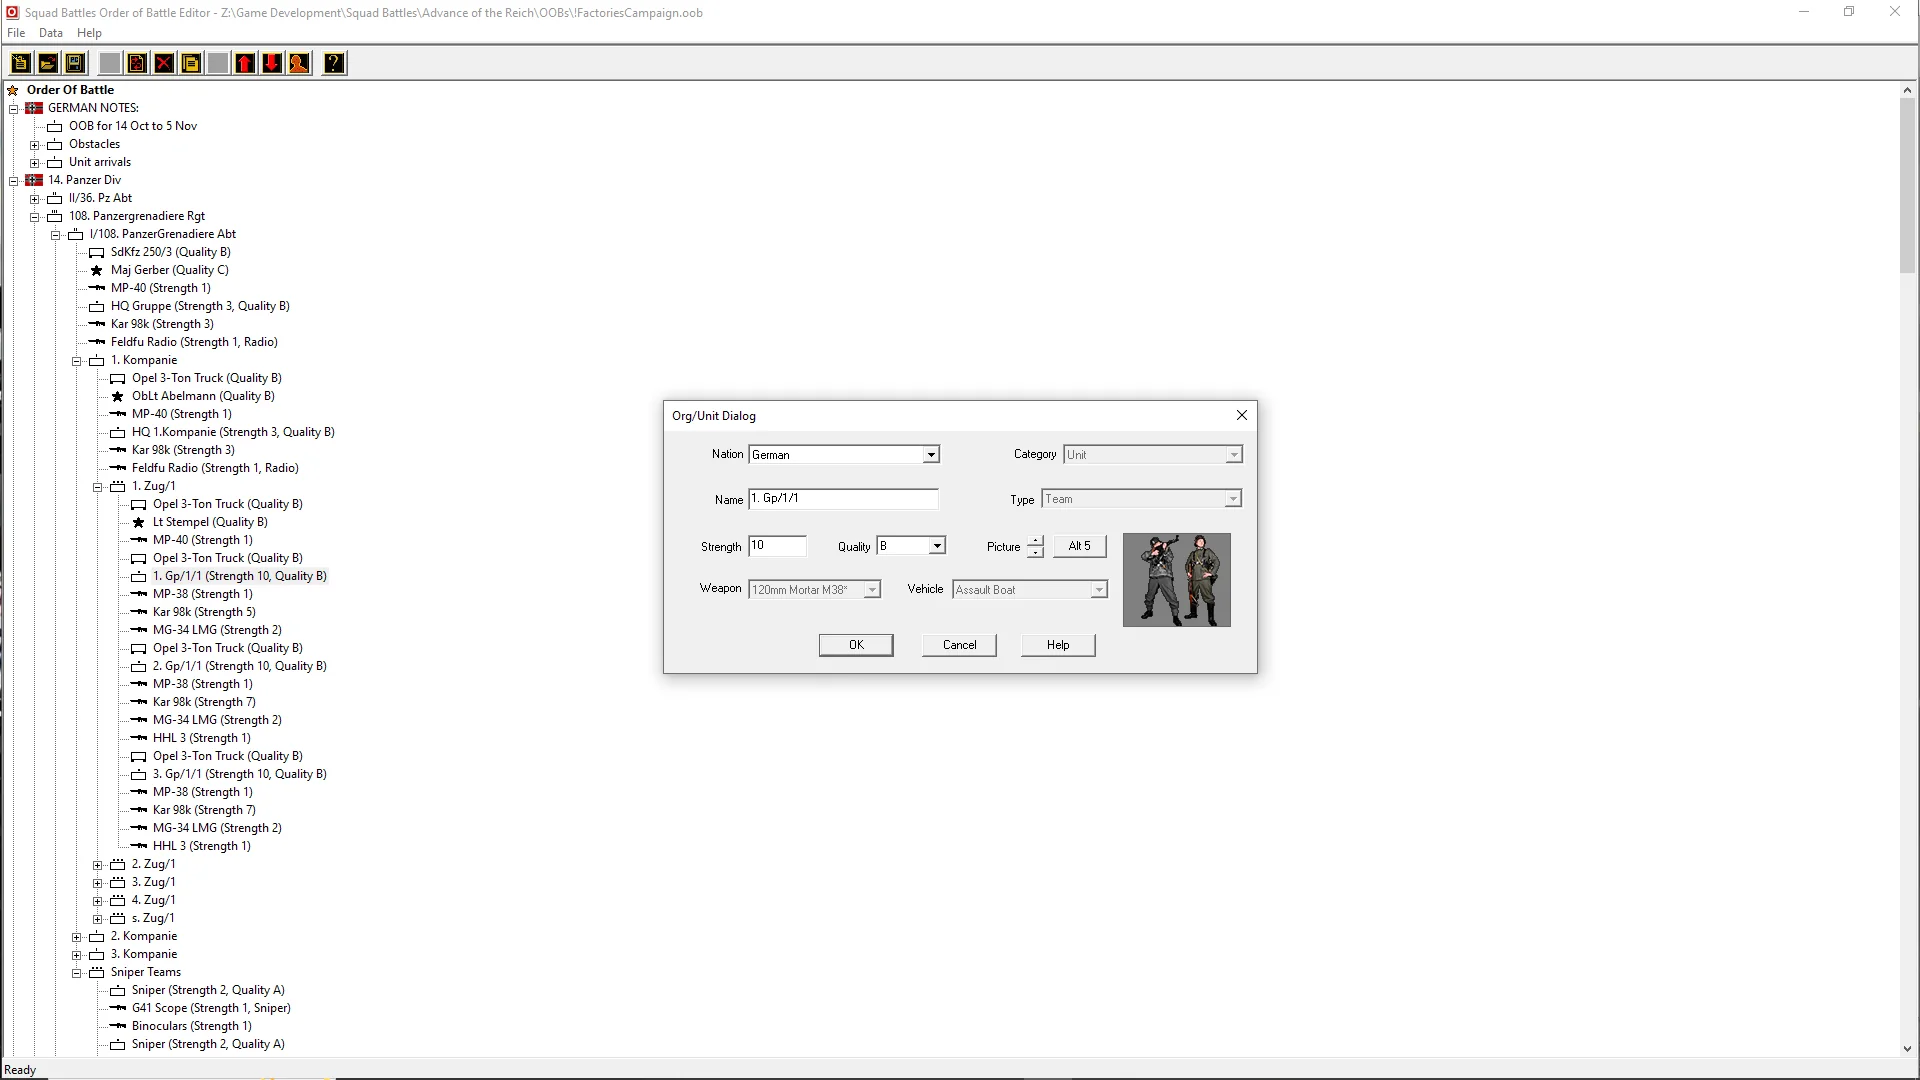Expand the 2. Kompanie tree node
Image resolution: width=1920 pixels, height=1080 pixels.
pos(77,937)
